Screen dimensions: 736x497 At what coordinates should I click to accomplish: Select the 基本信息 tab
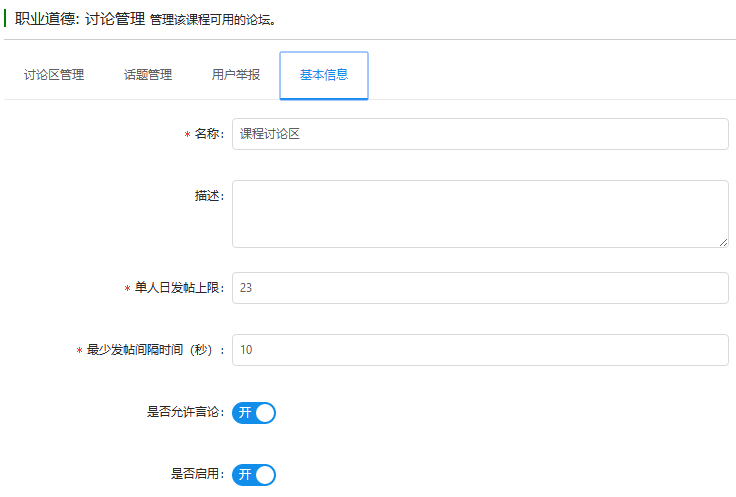[324, 75]
